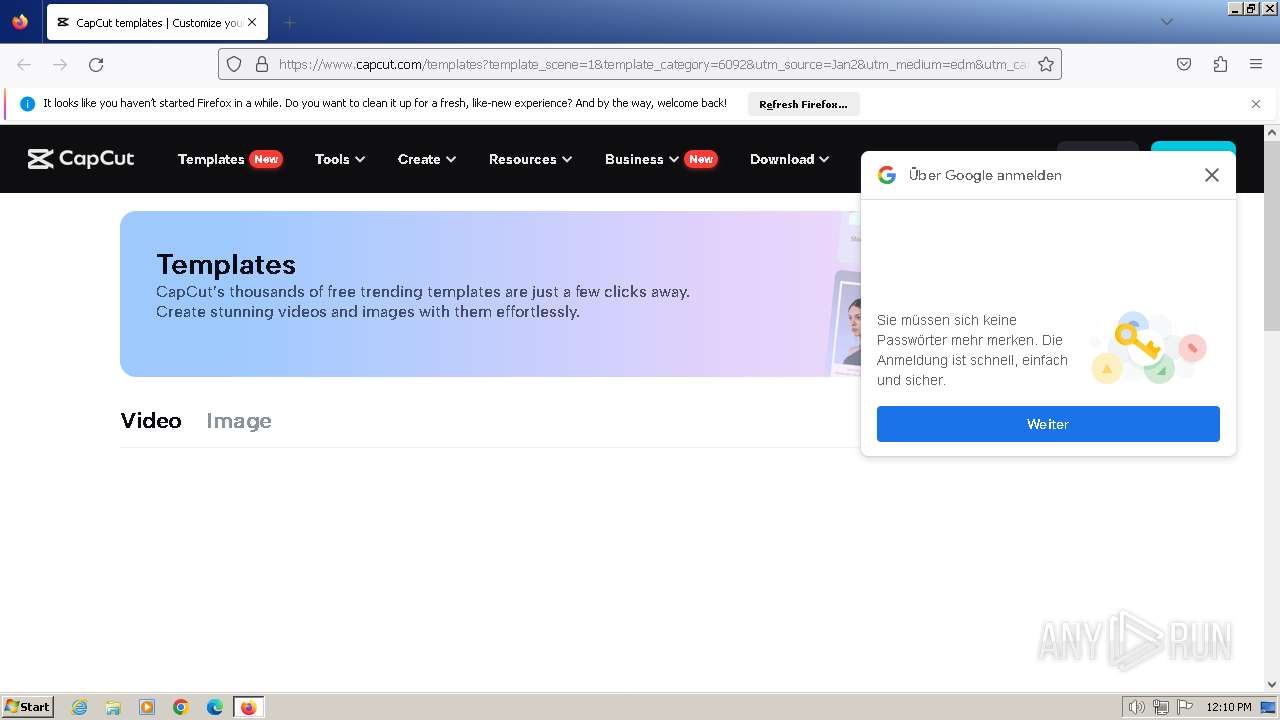Open Microsoft Edge from the taskbar
The image size is (1280, 720).
click(215, 707)
